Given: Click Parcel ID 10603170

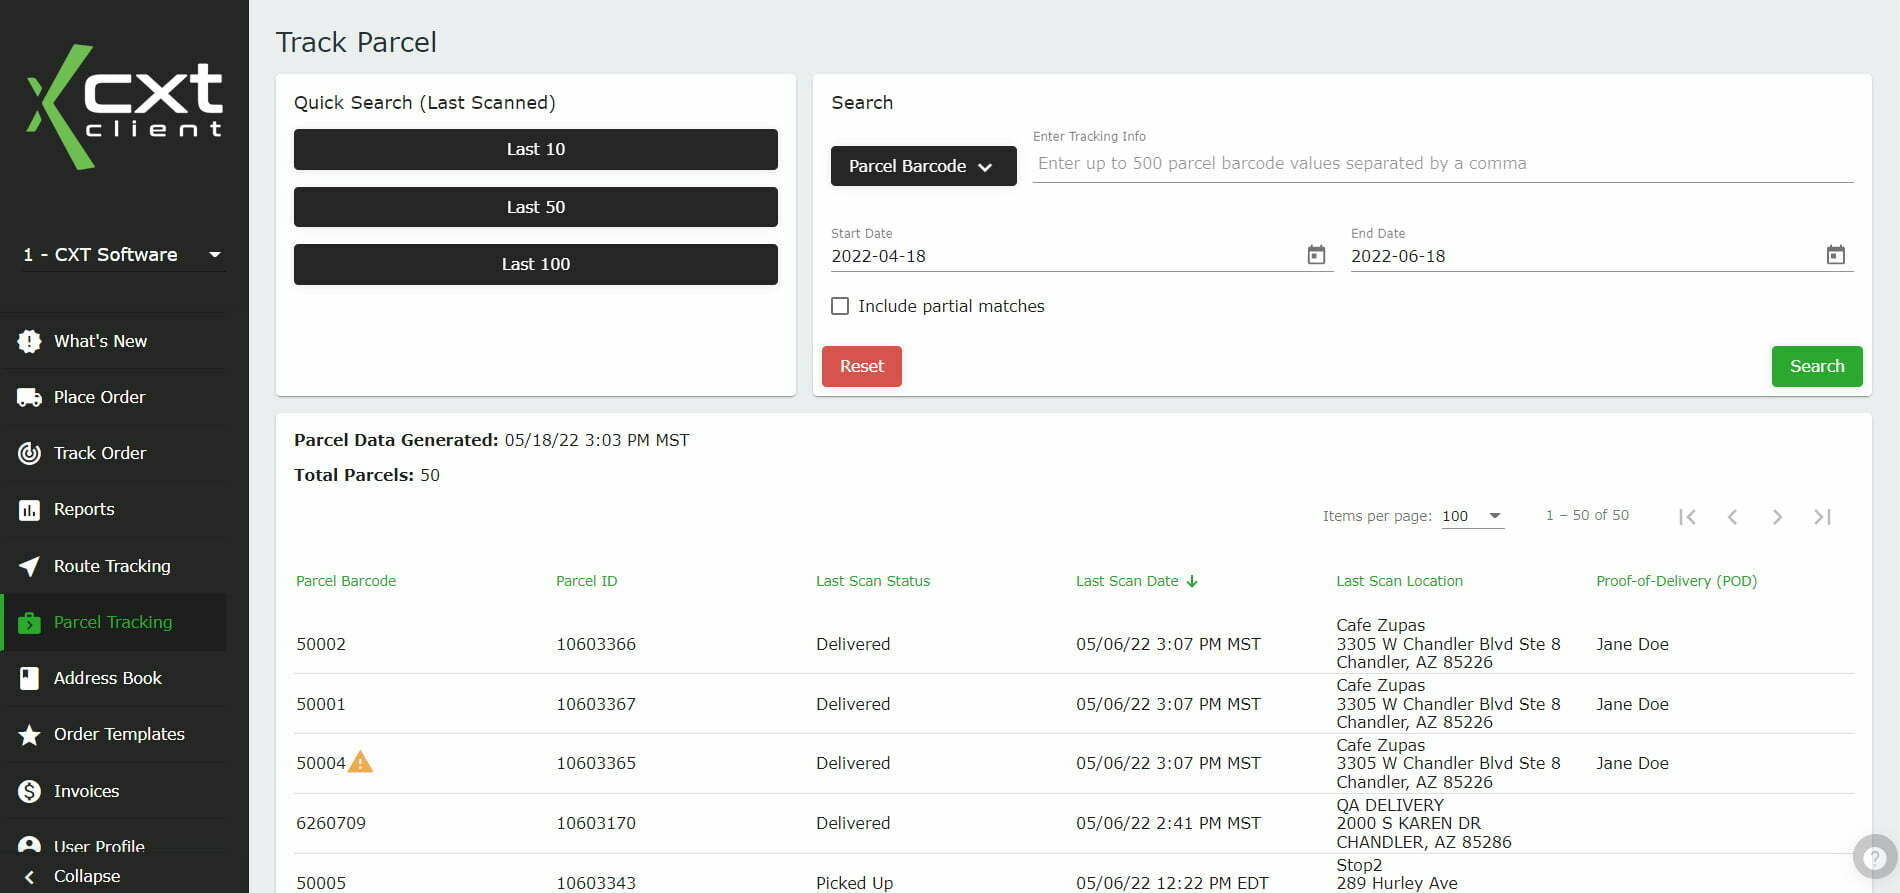Looking at the screenshot, I should (596, 823).
